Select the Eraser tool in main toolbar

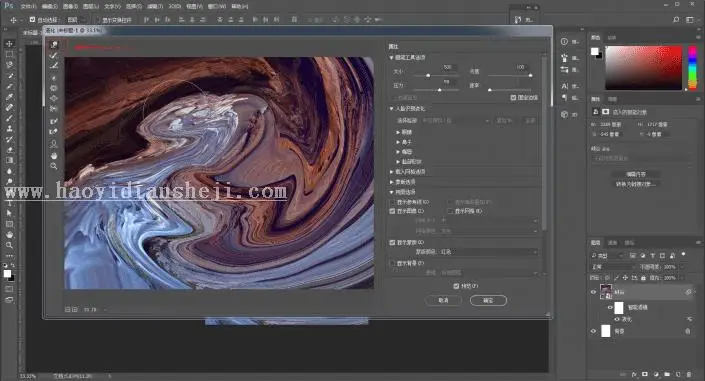[9, 150]
